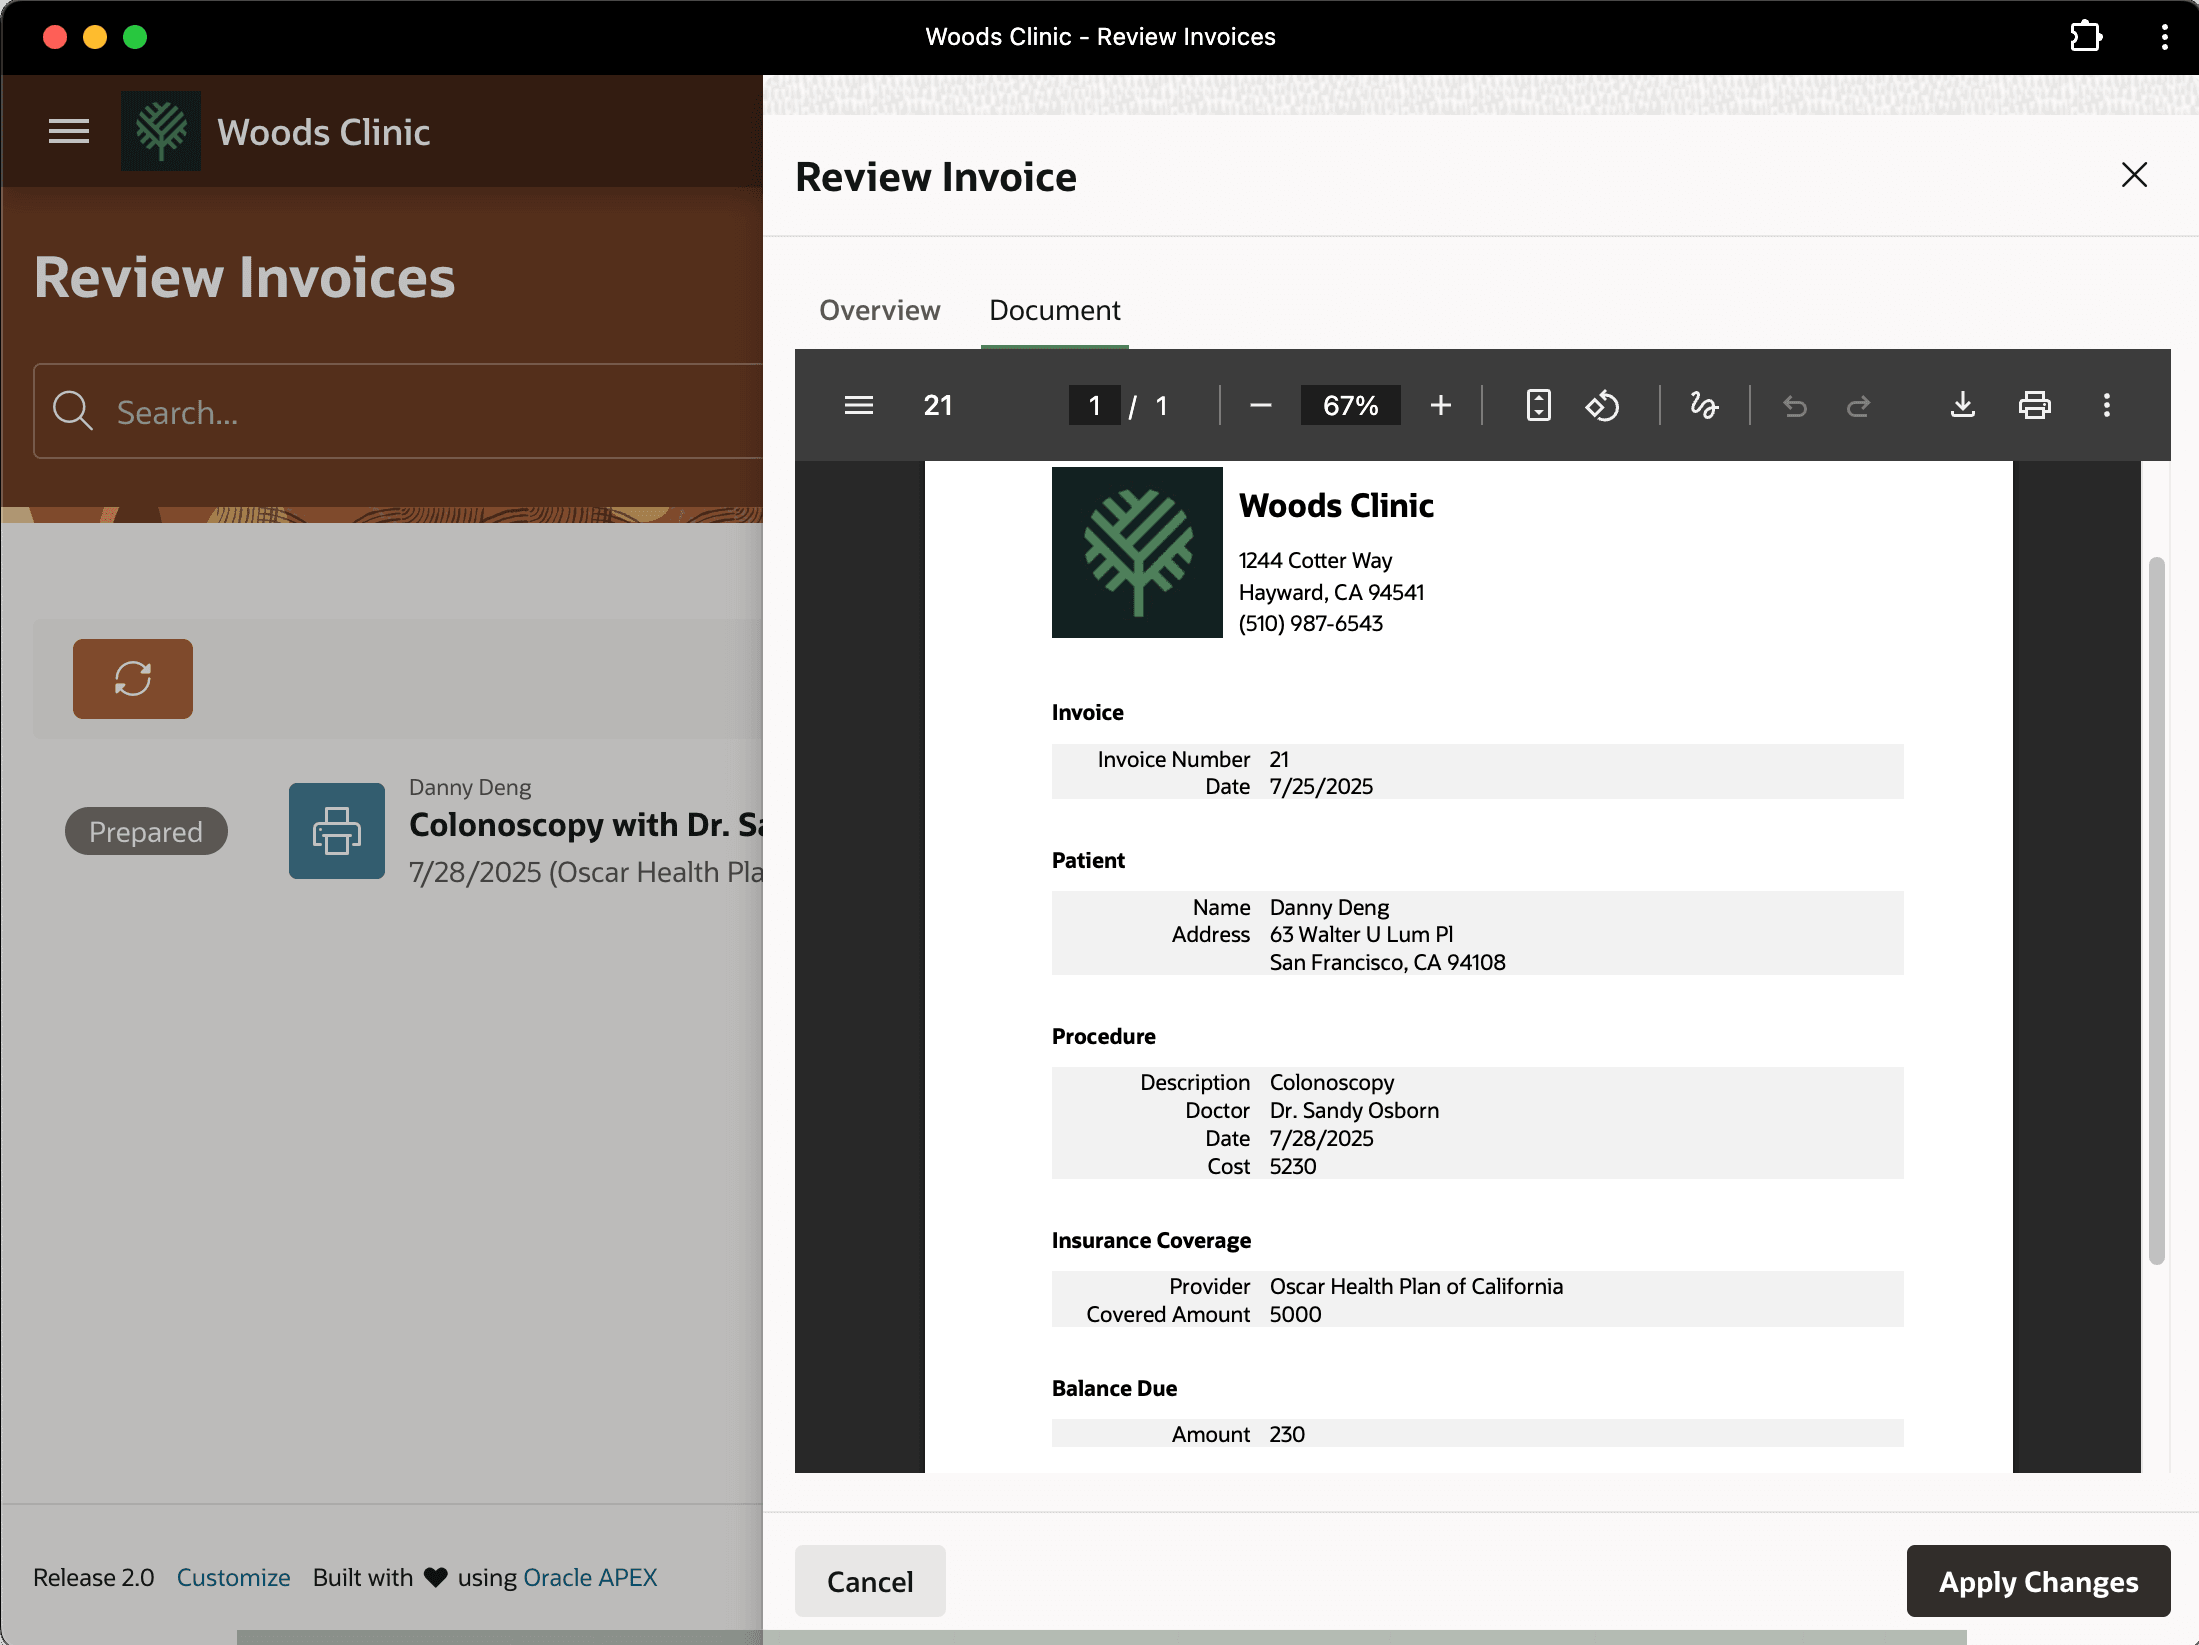Close the Review Invoice dialog
The image size is (2199, 1645).
2135,175
